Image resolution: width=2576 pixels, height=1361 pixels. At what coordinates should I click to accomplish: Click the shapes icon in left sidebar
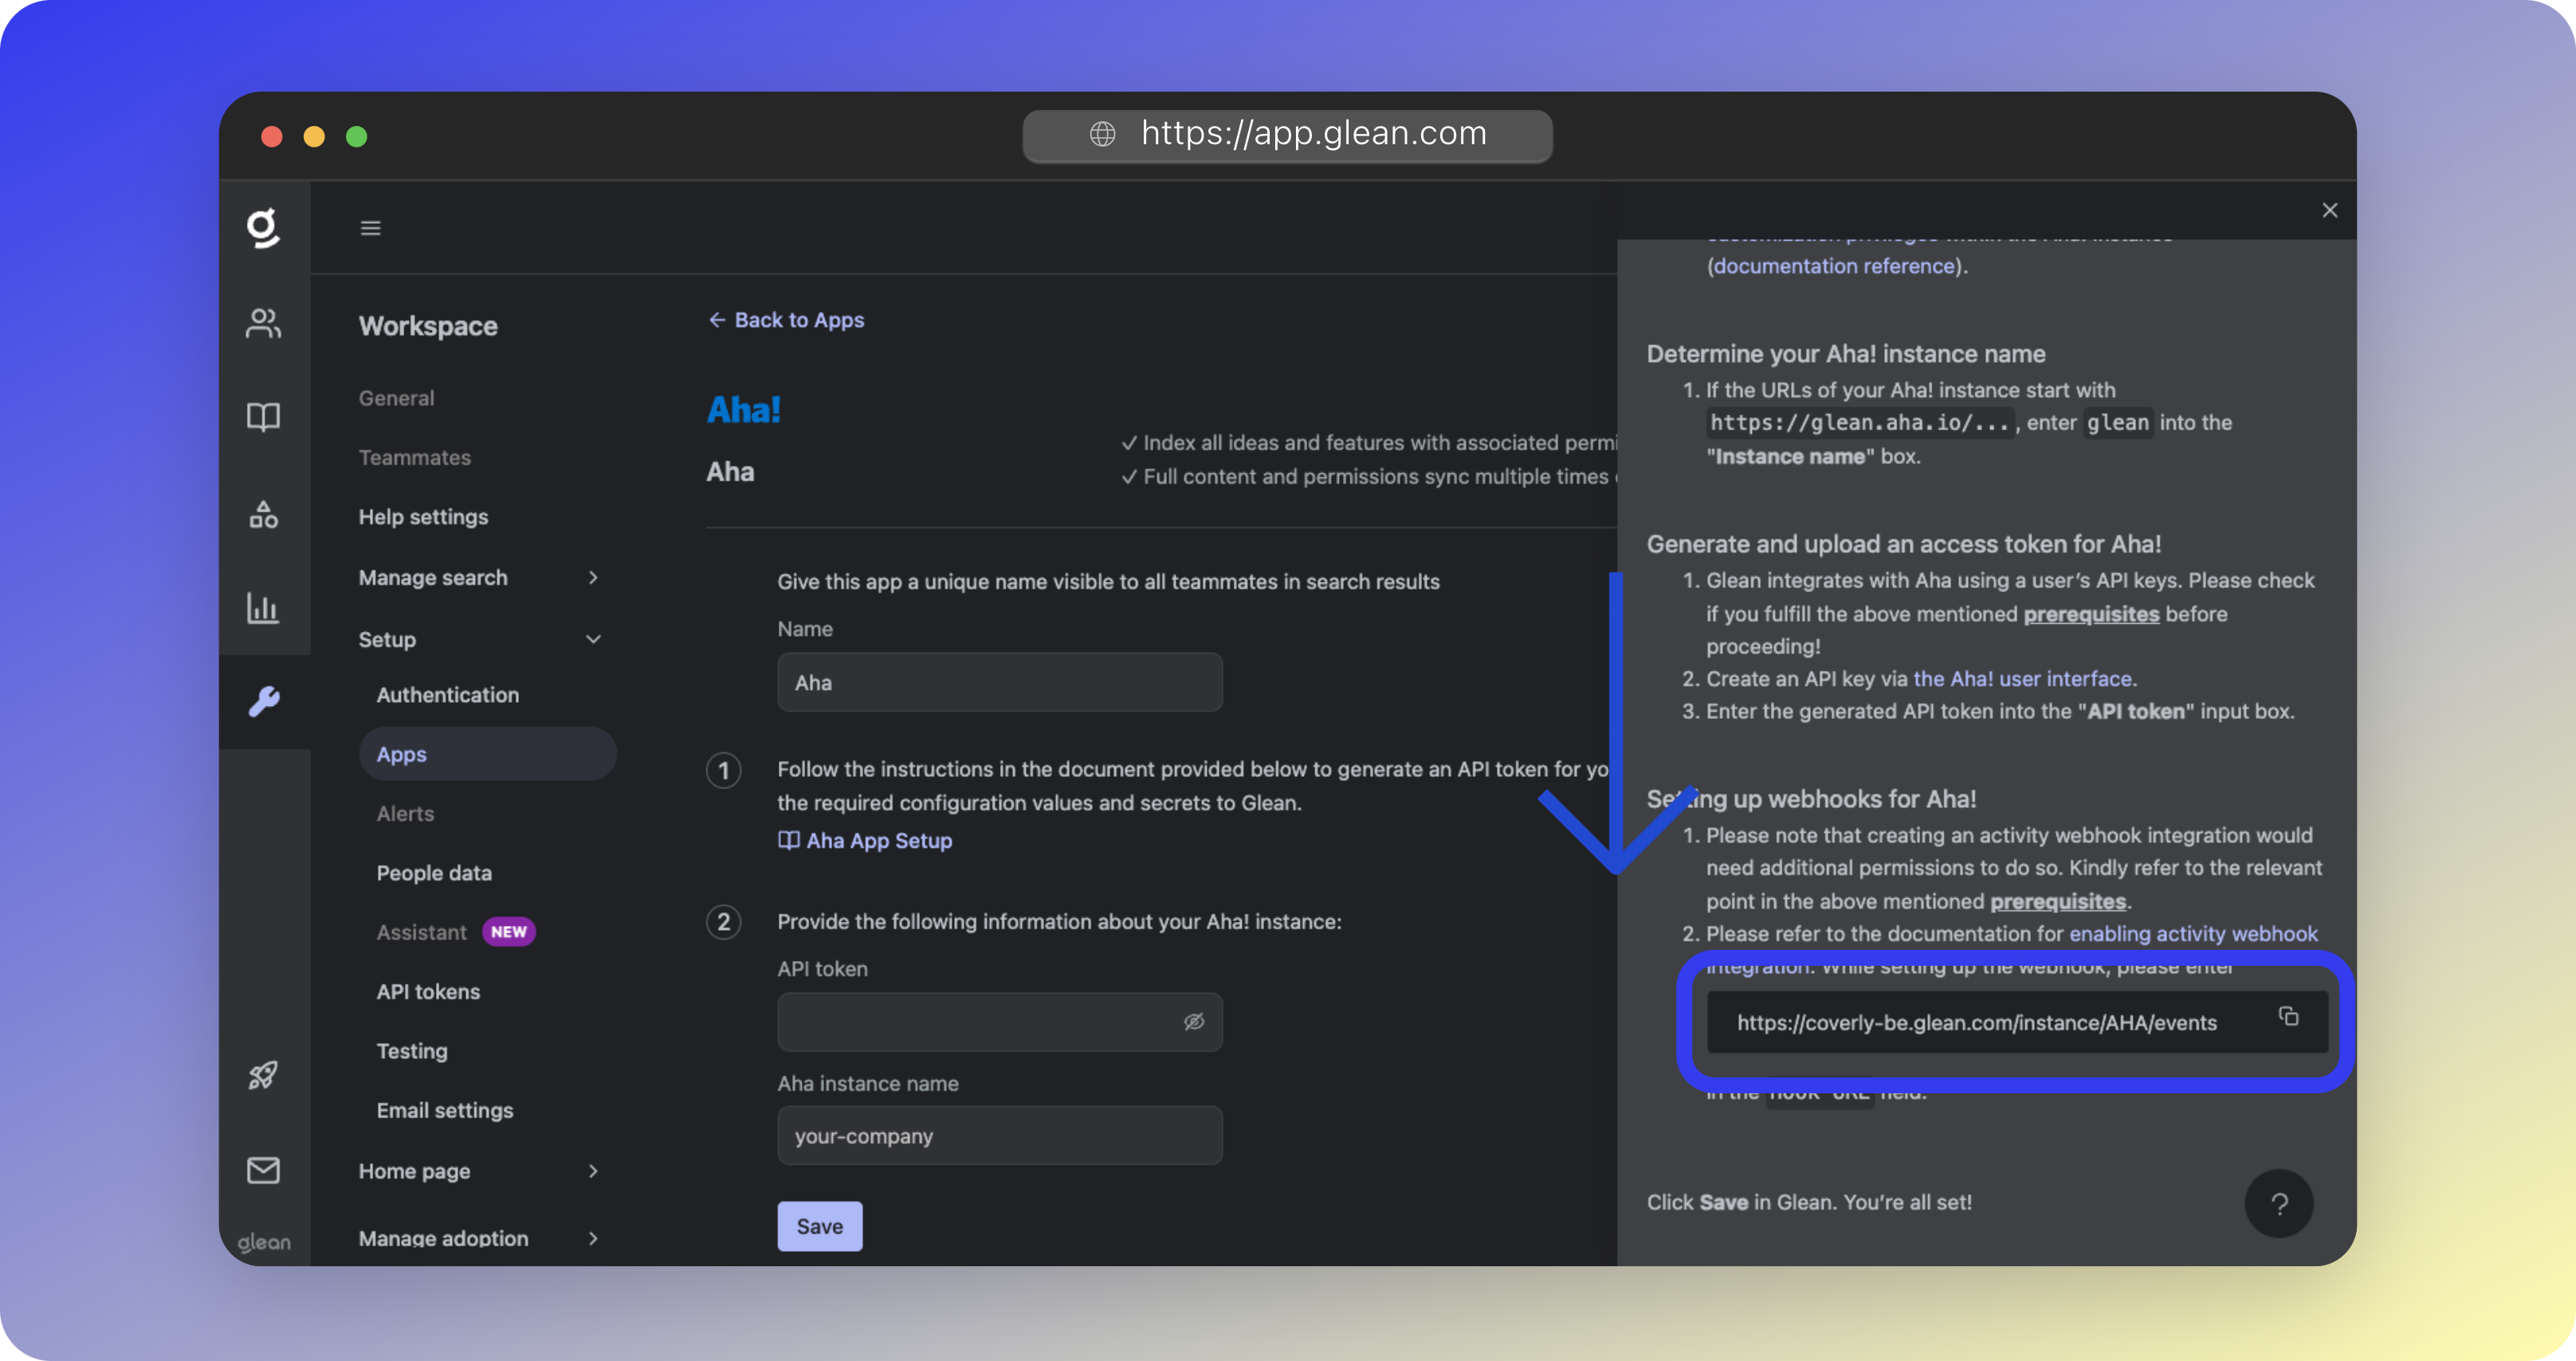click(x=263, y=515)
